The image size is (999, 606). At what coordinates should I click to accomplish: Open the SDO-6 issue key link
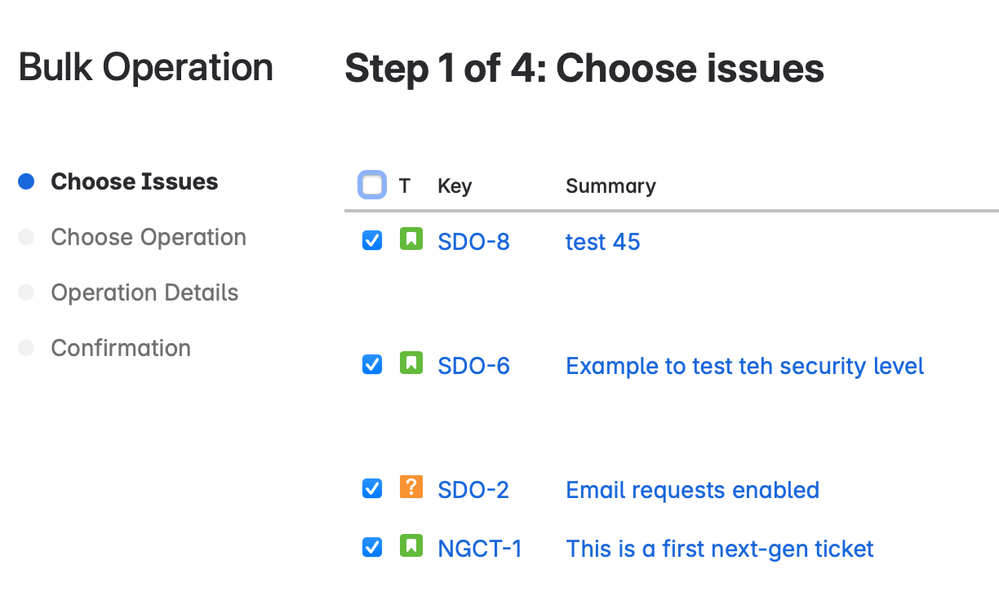pyautogui.click(x=473, y=366)
